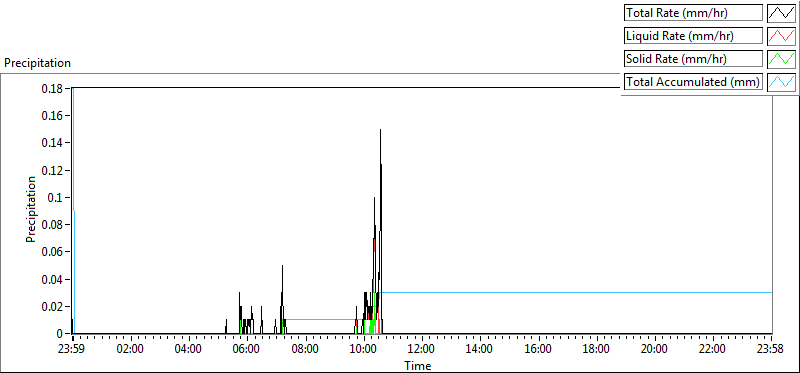Click the 12:00 tick label on time axis
The width and height of the screenshot is (800, 373).
422,349
